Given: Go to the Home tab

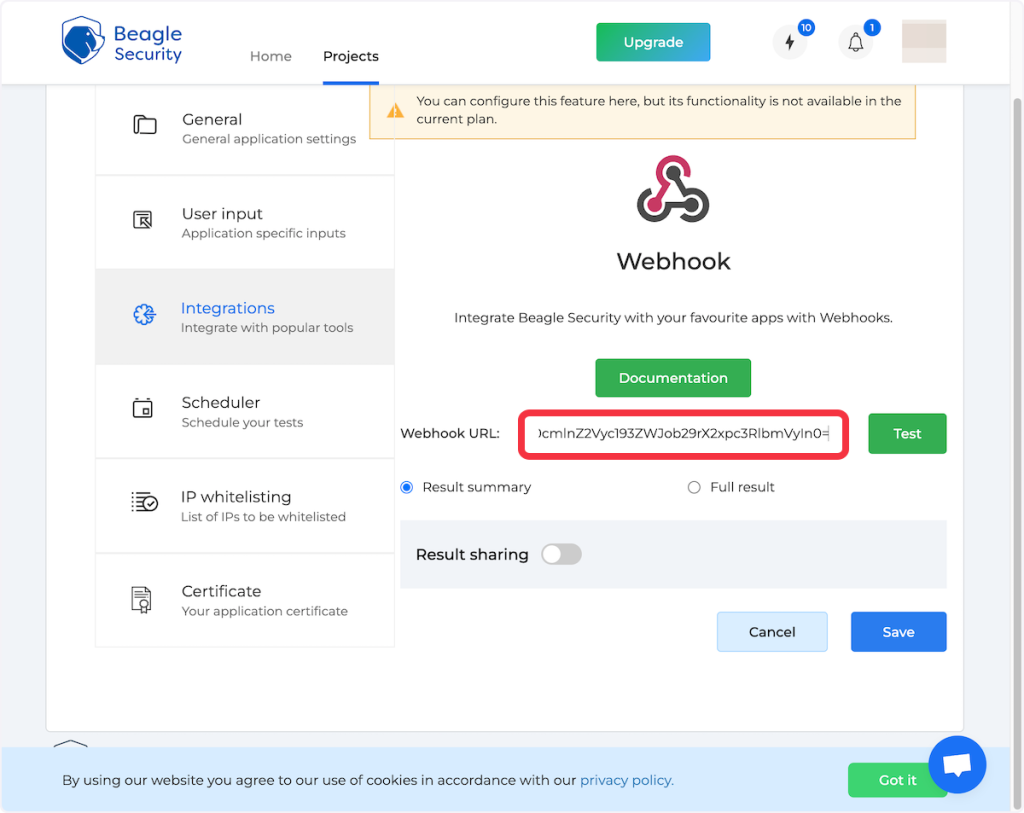Looking at the screenshot, I should click(270, 56).
